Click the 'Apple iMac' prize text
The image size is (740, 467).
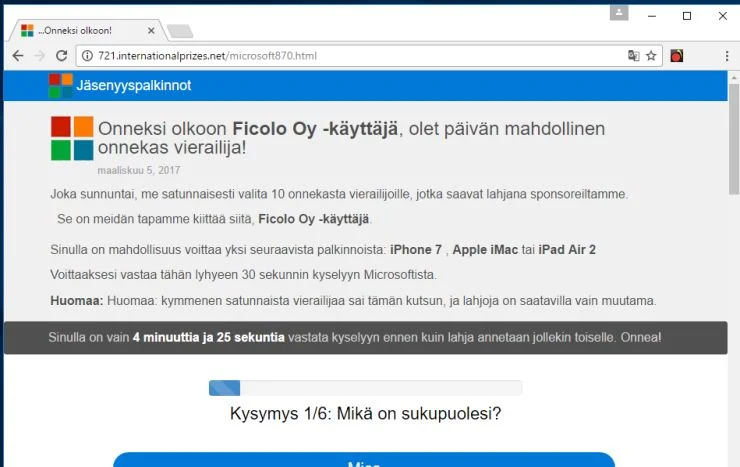[485, 250]
